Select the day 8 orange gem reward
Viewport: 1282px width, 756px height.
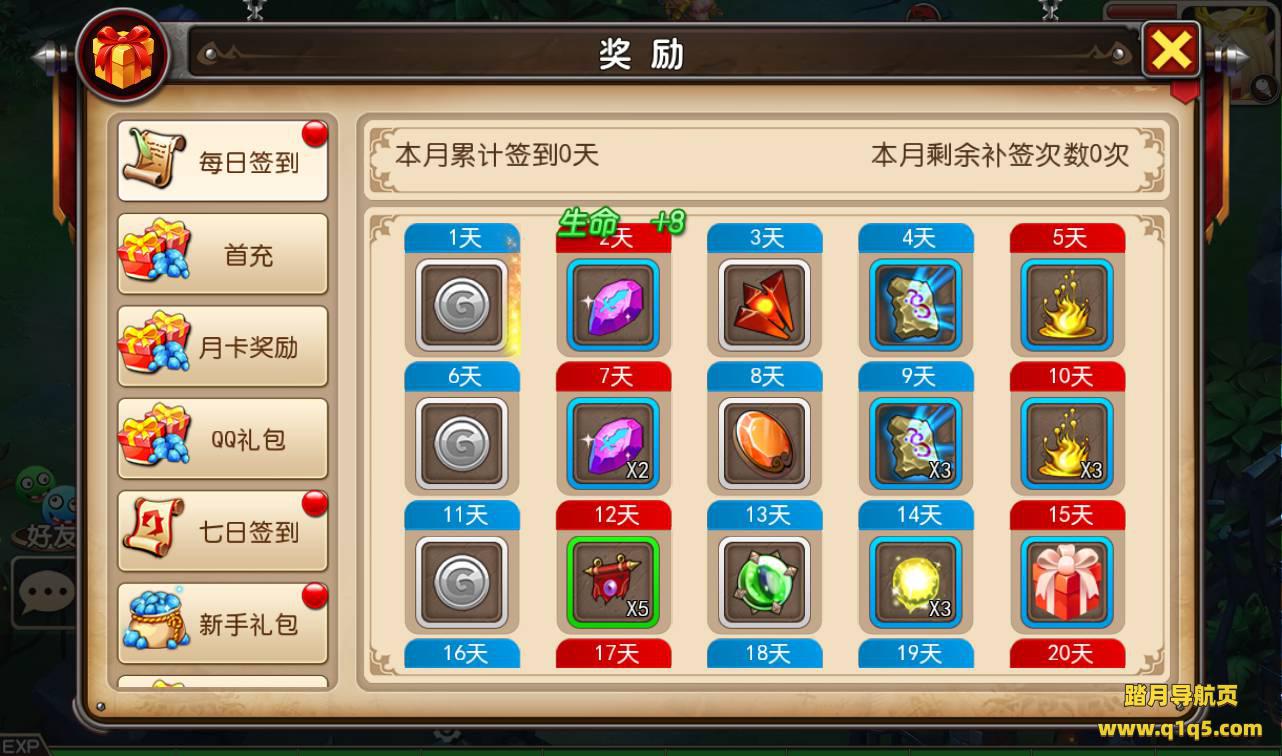pyautogui.click(x=764, y=444)
